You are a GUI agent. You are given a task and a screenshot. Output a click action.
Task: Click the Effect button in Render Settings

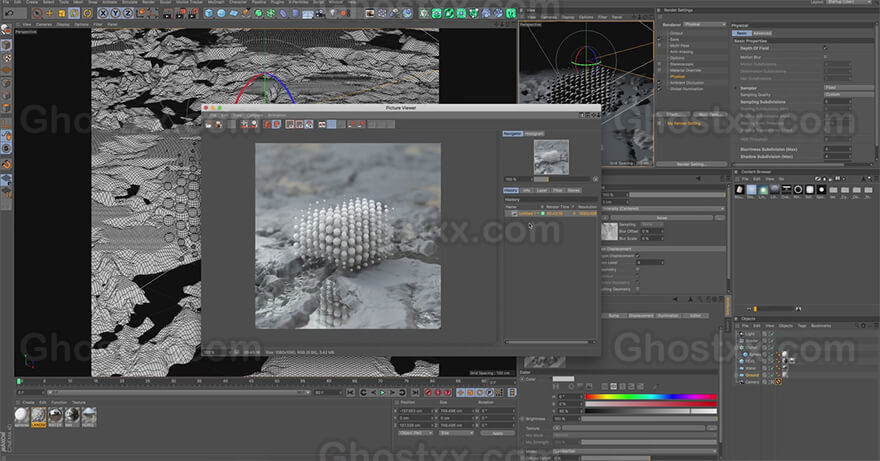point(671,115)
